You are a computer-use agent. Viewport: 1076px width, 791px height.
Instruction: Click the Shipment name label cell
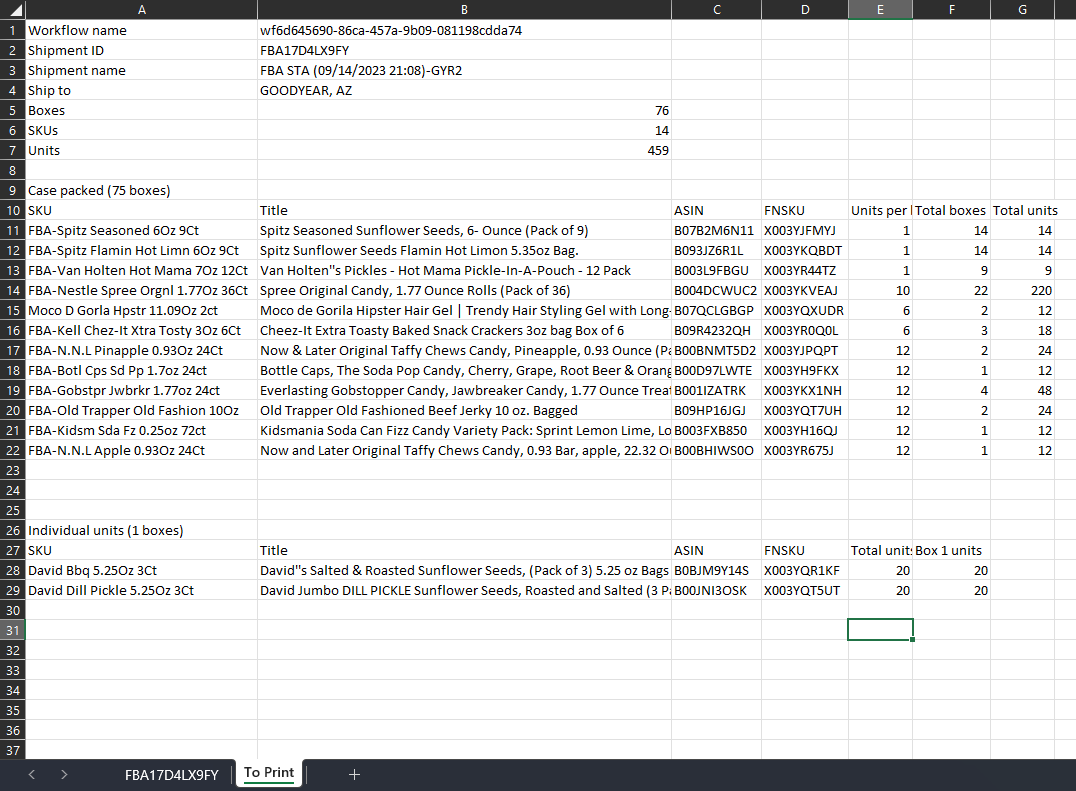click(x=141, y=70)
